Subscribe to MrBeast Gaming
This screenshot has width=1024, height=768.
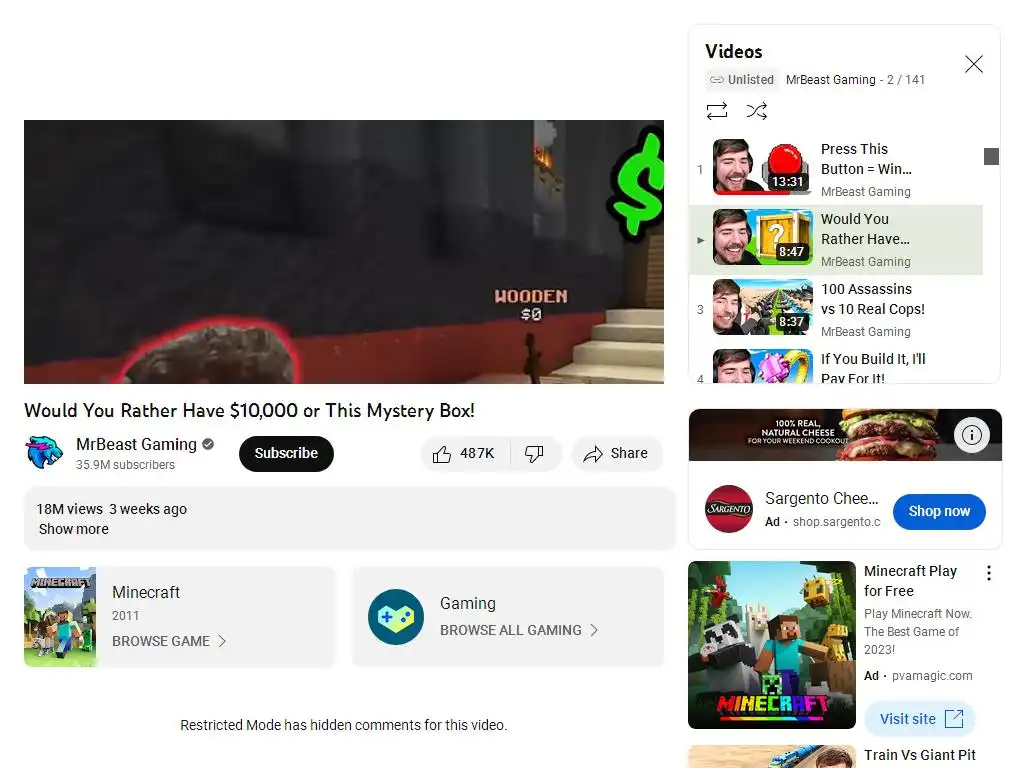pyautogui.click(x=286, y=453)
